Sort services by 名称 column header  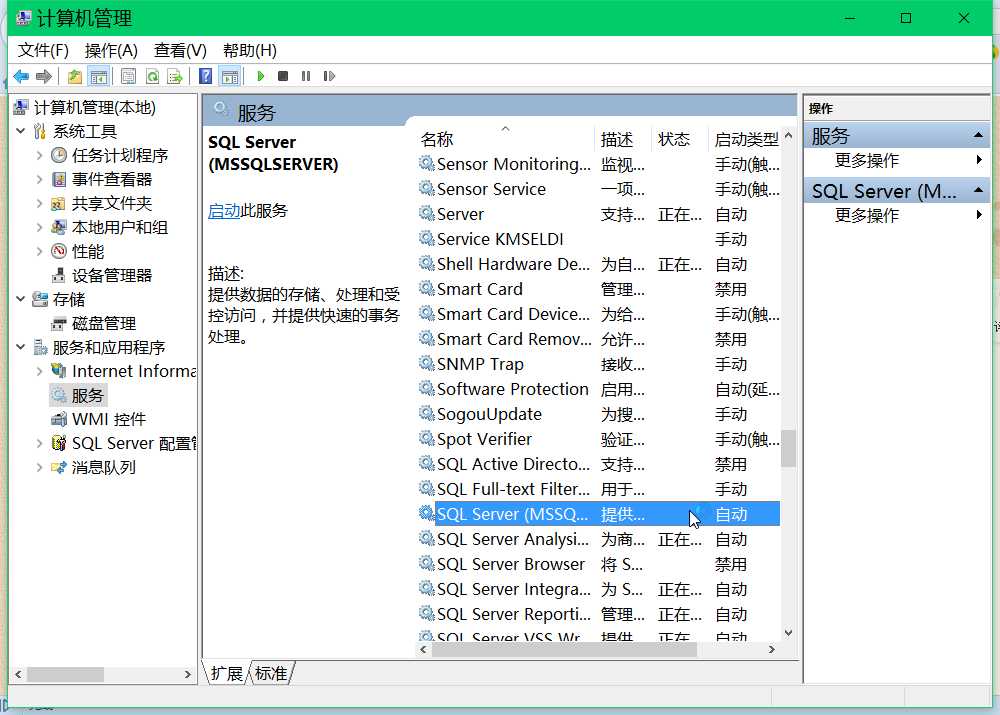pyautogui.click(x=505, y=139)
